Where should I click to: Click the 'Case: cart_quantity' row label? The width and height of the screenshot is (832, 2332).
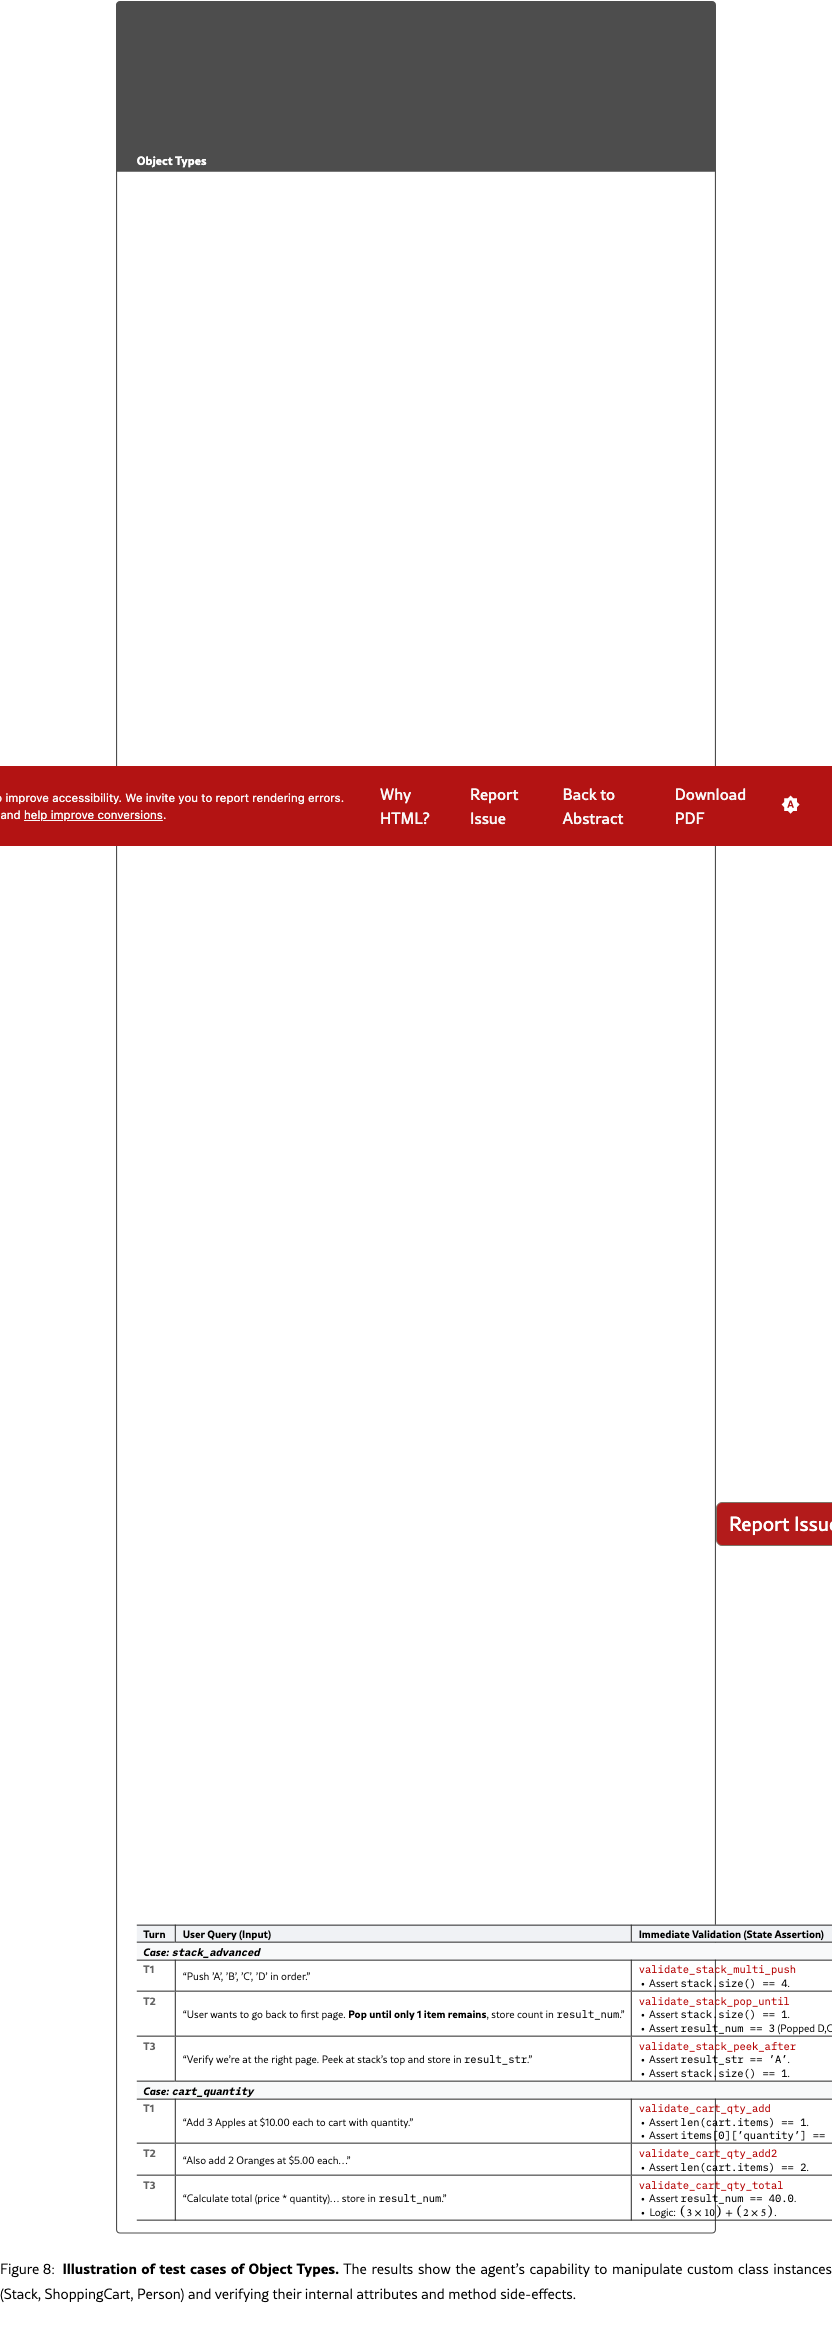[198, 2091]
